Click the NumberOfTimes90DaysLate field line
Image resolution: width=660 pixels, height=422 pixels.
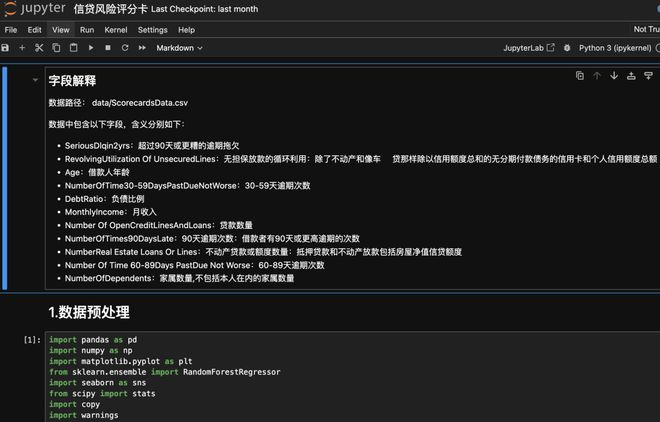pyautogui.click(x=212, y=239)
